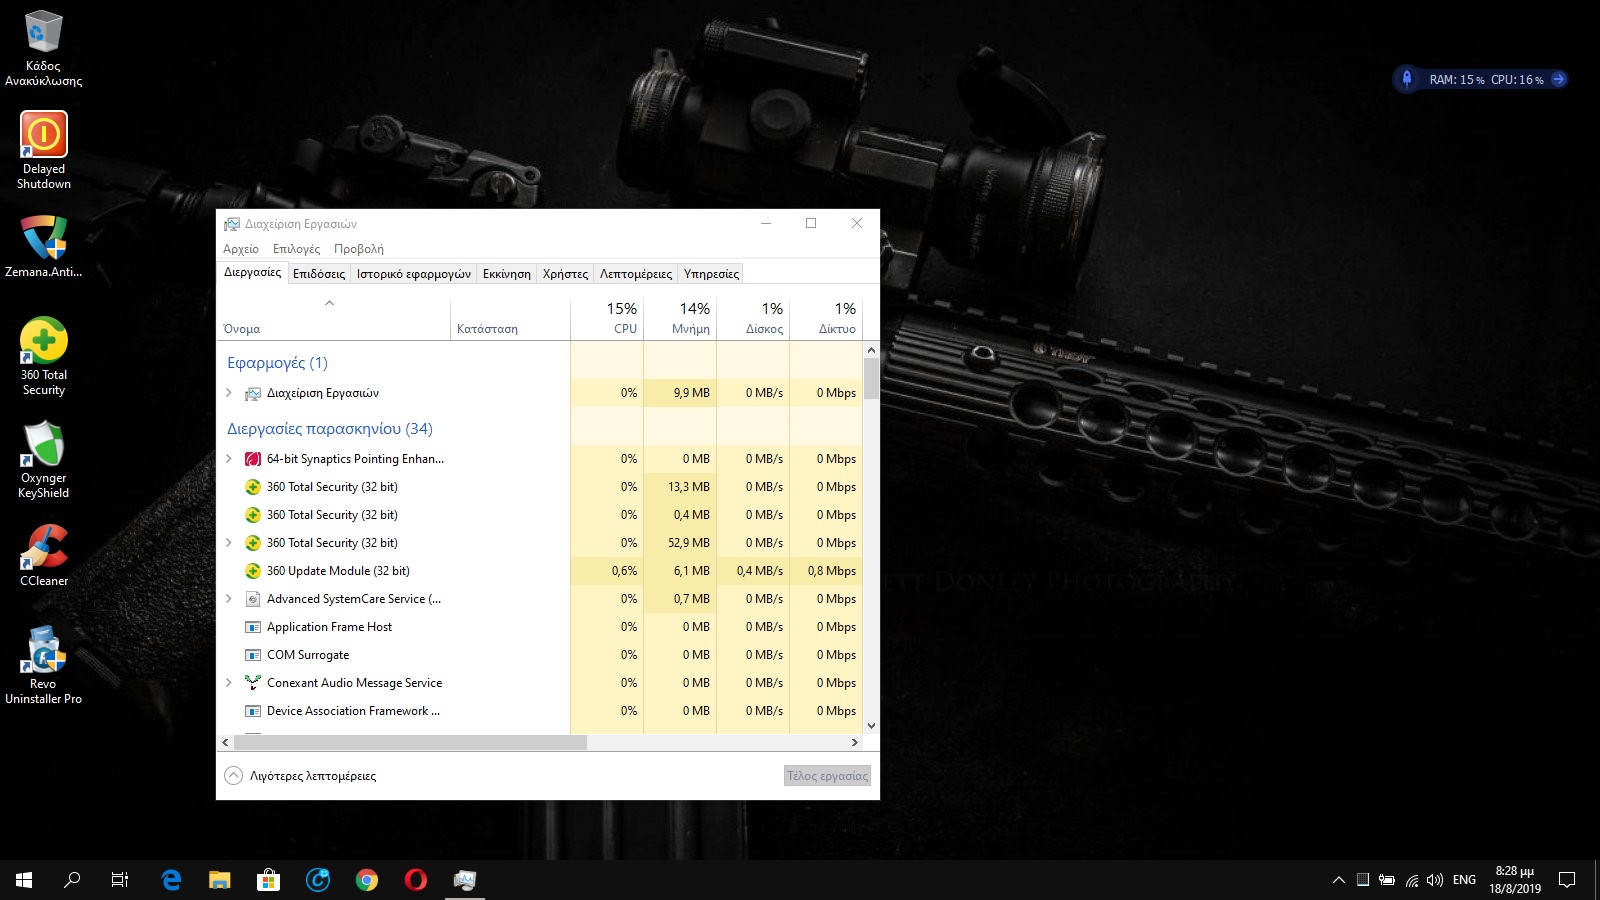
Task: Expand the Διαχείριση Εργασιών process row
Action: (229, 393)
